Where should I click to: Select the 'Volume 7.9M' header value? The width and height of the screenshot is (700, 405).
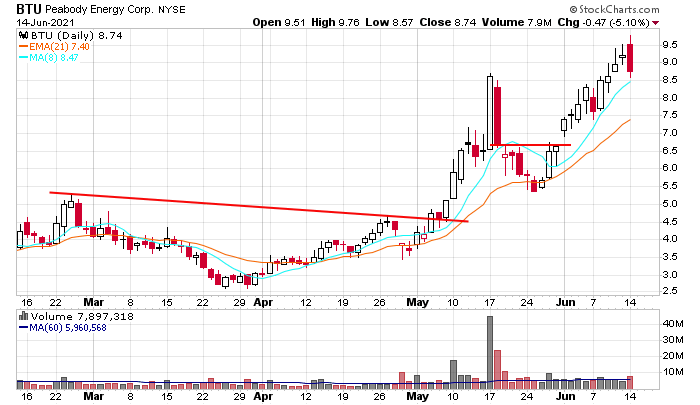pyautogui.click(x=517, y=22)
